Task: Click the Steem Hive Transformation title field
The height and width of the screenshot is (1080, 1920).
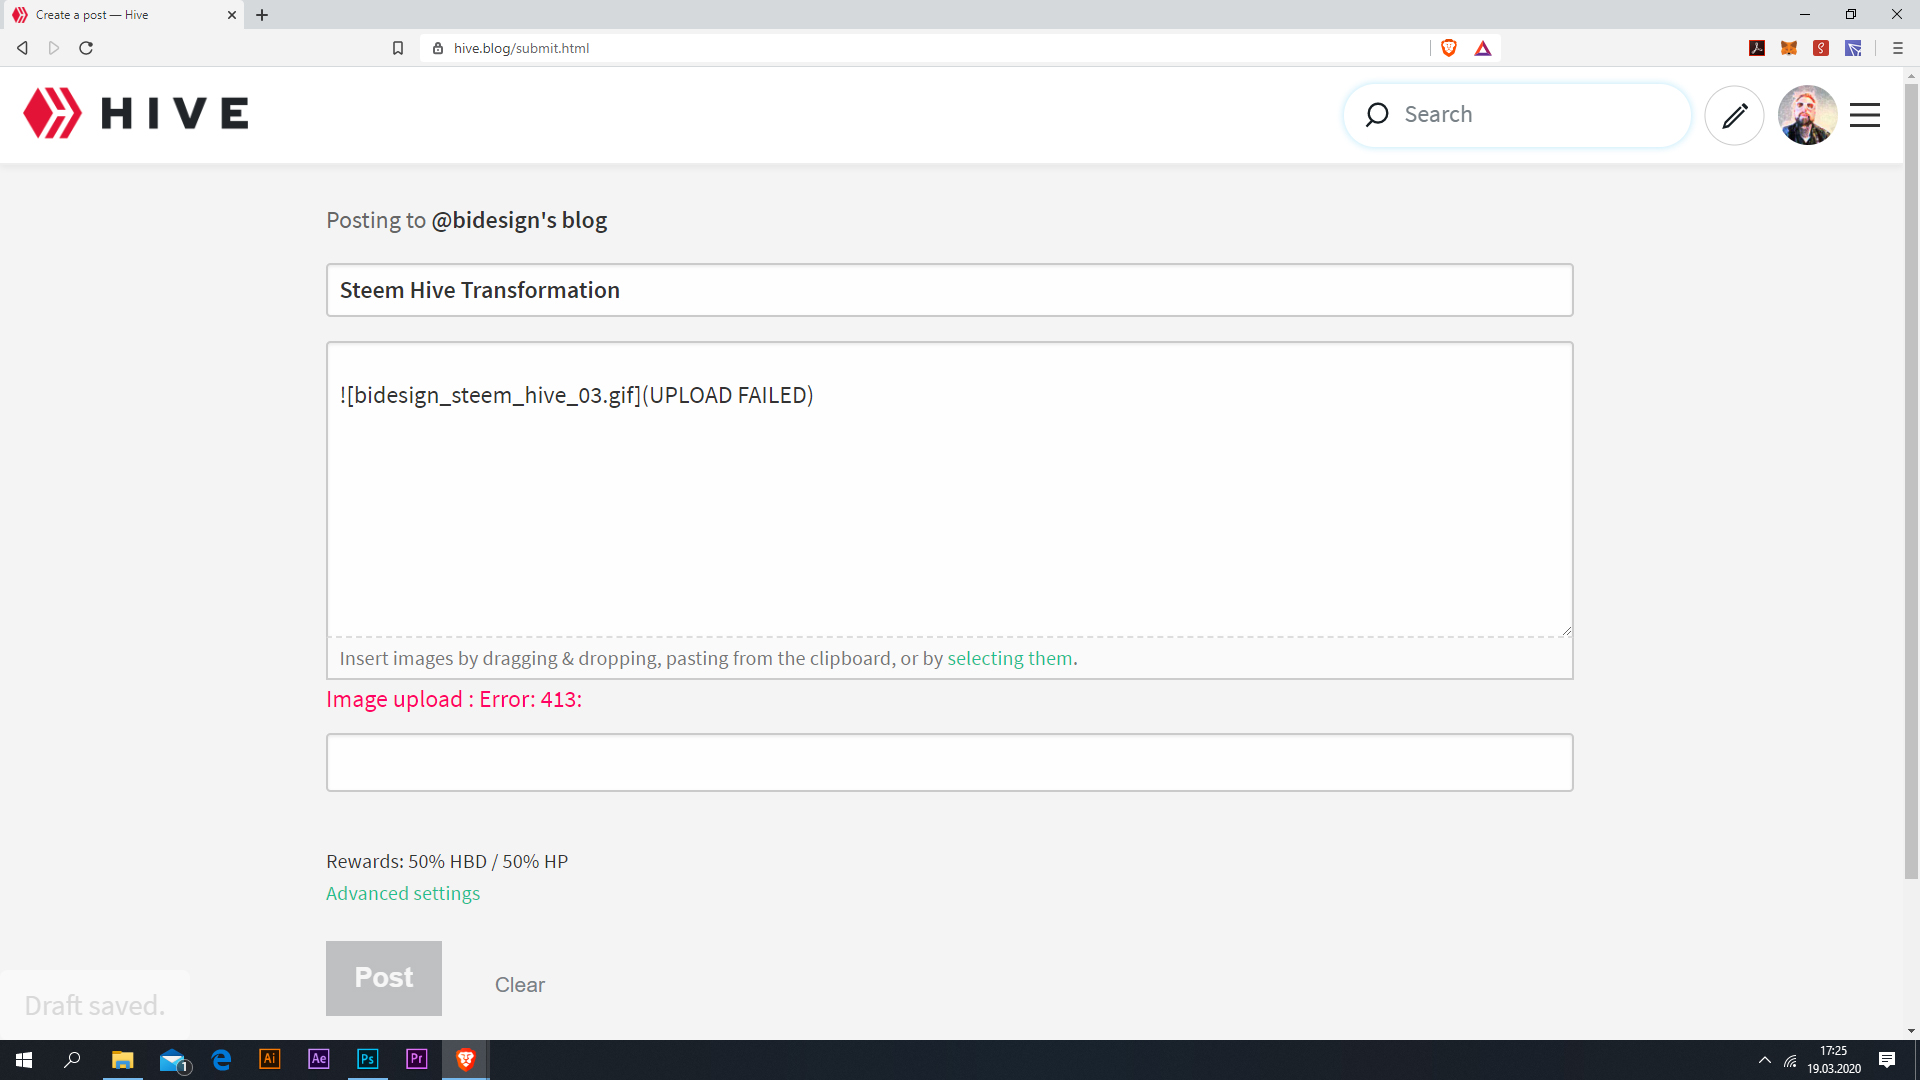Action: [x=949, y=290]
